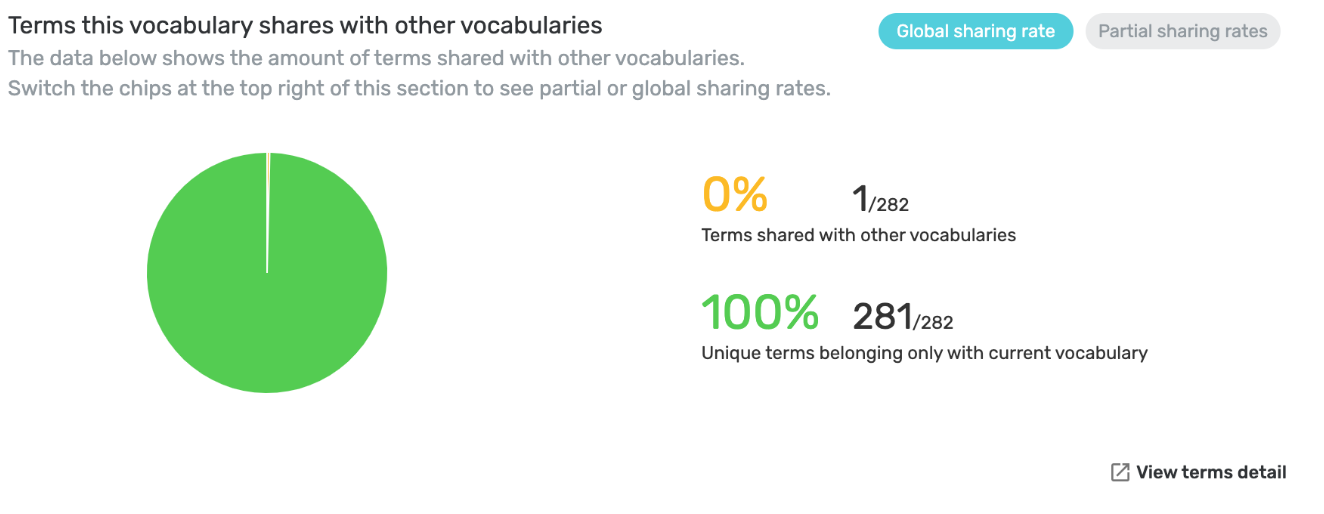
Task: Click the 'Terms shared with other vocabularies' label
Action: click(x=859, y=235)
